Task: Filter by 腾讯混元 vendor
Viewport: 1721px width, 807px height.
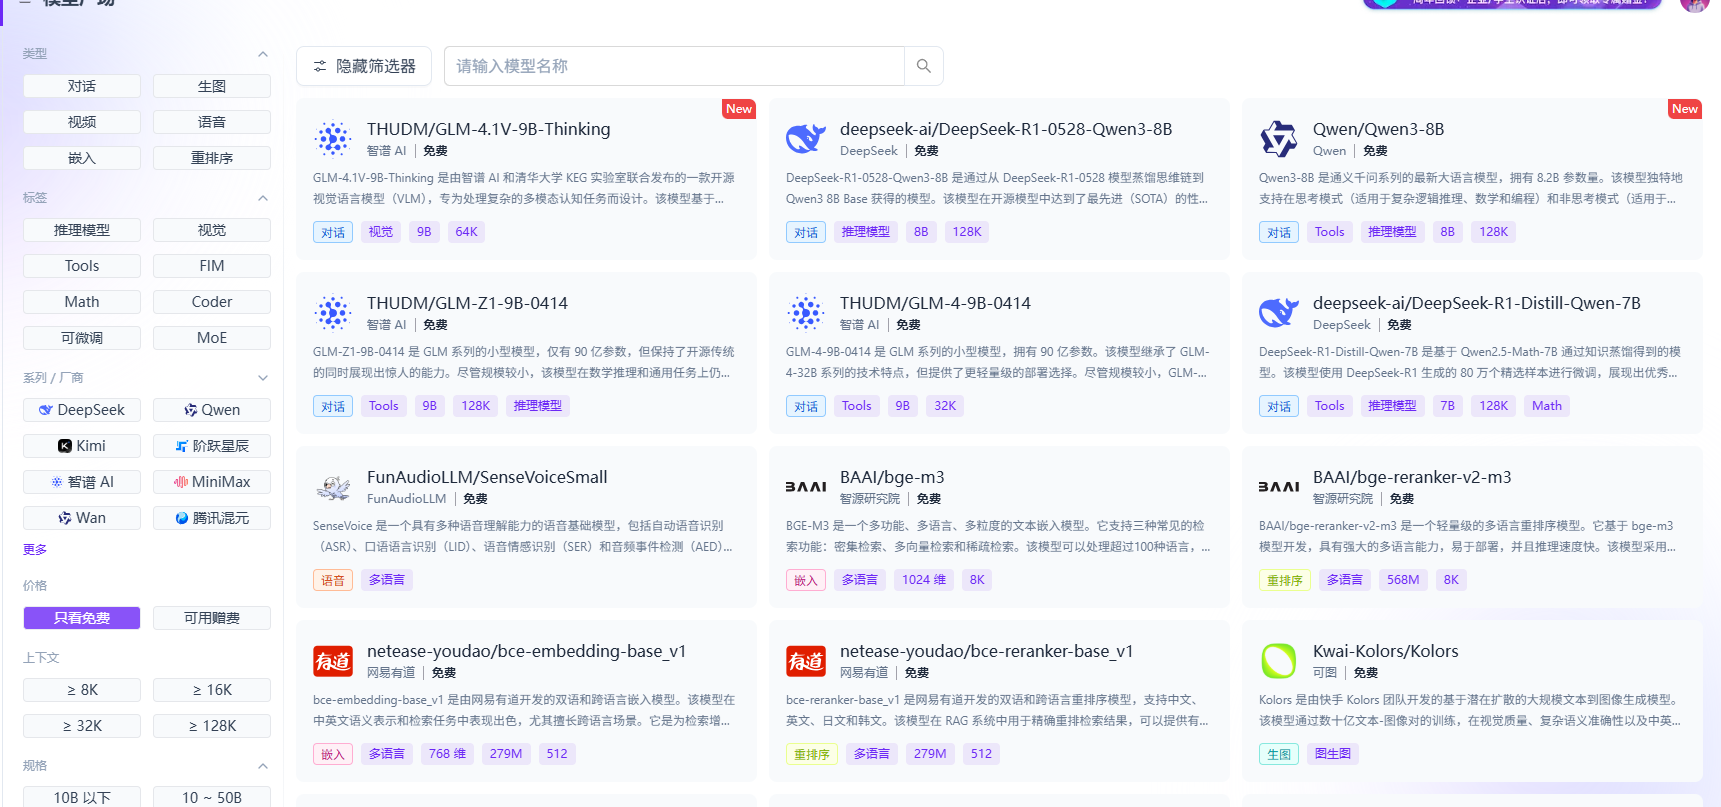Action: coord(212,518)
